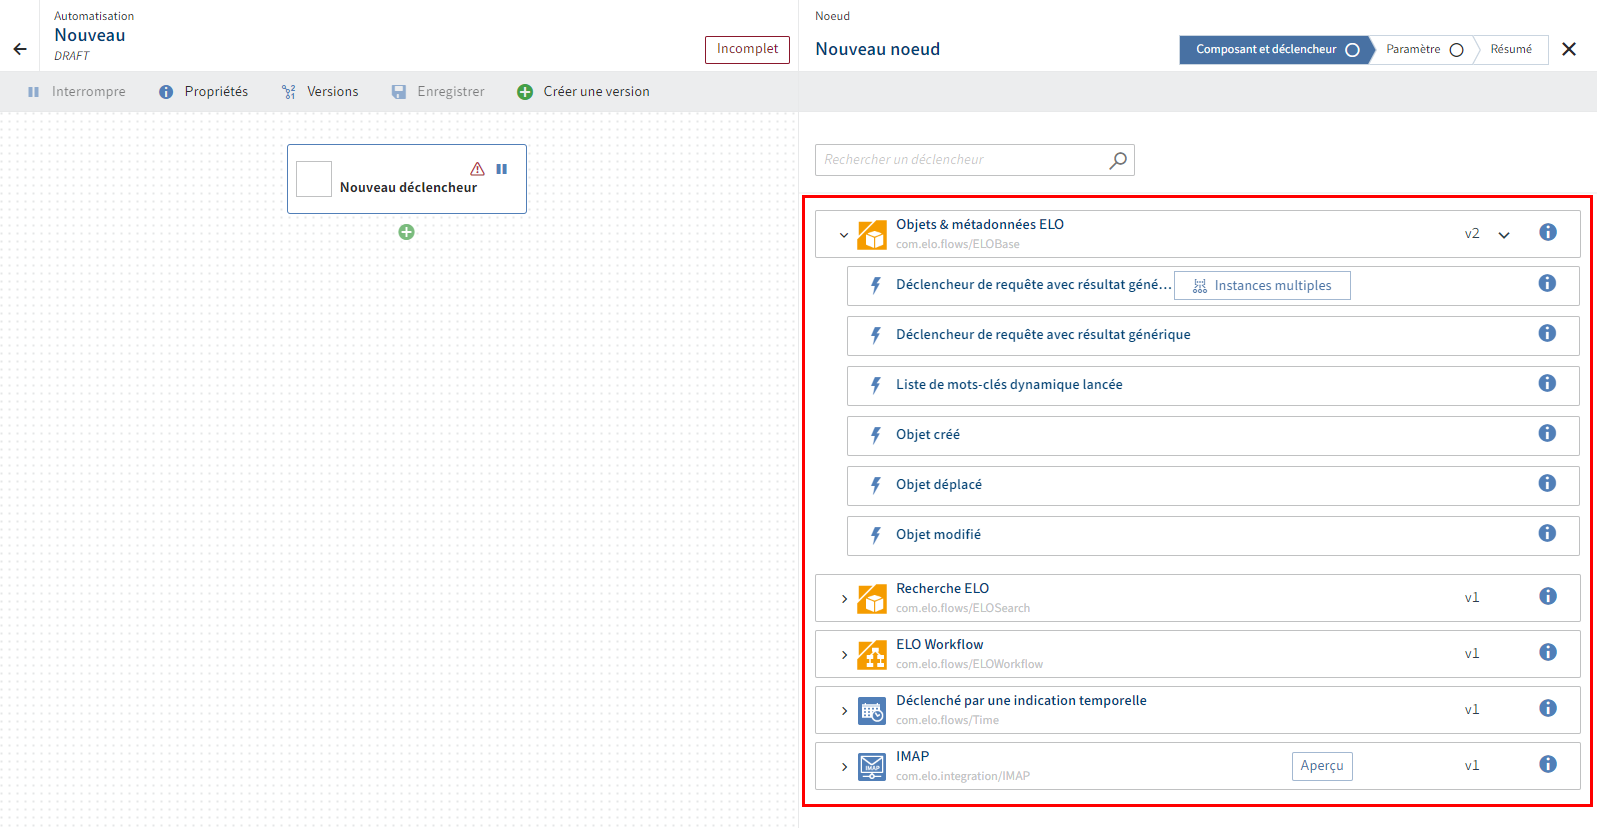Close the Nouveau noeud panel
Screen dimensions: 1597x828
1569,49
